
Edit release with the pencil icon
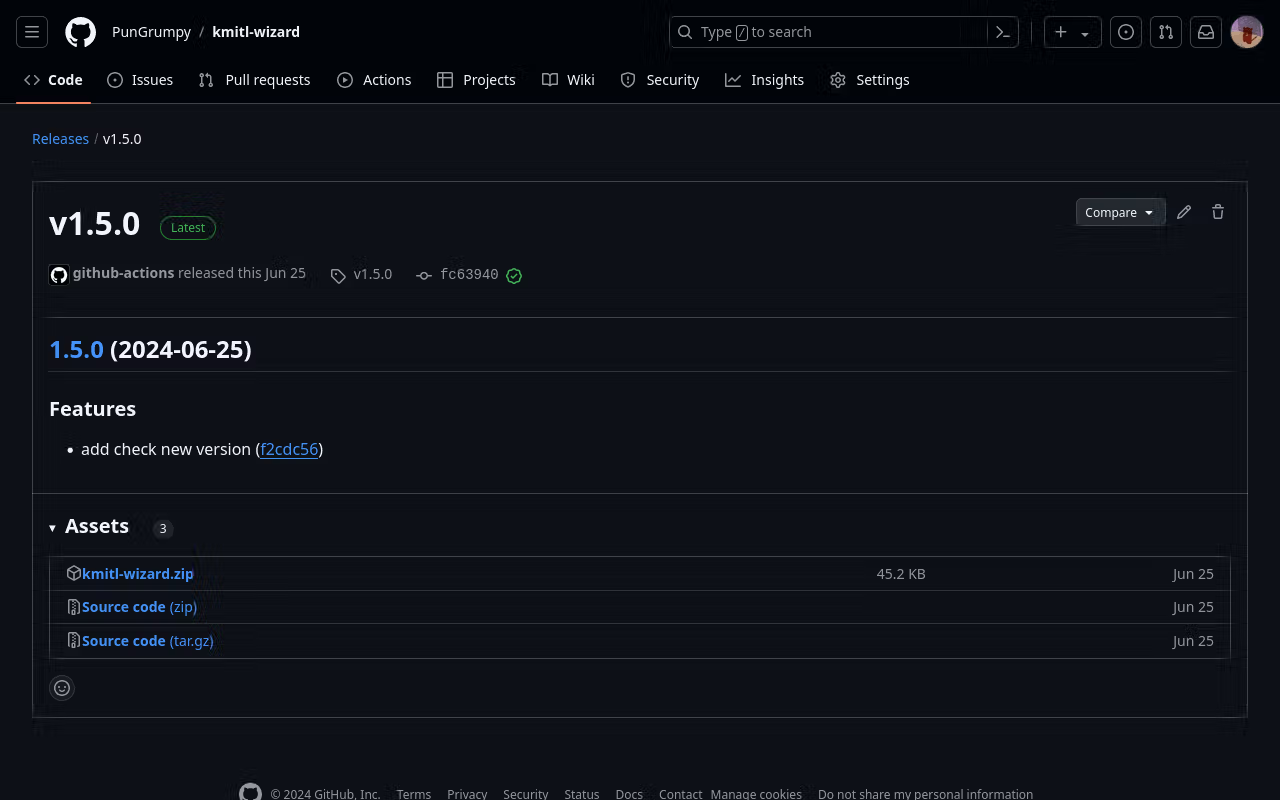point(1184,212)
